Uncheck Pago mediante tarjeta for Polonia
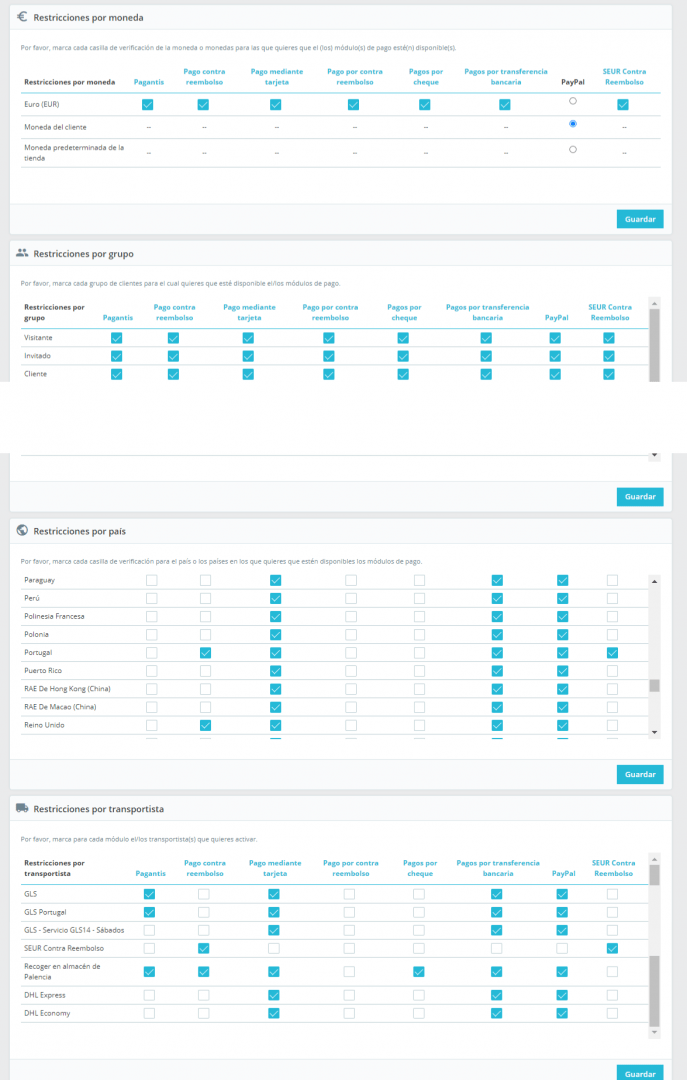 pyautogui.click(x=276, y=634)
